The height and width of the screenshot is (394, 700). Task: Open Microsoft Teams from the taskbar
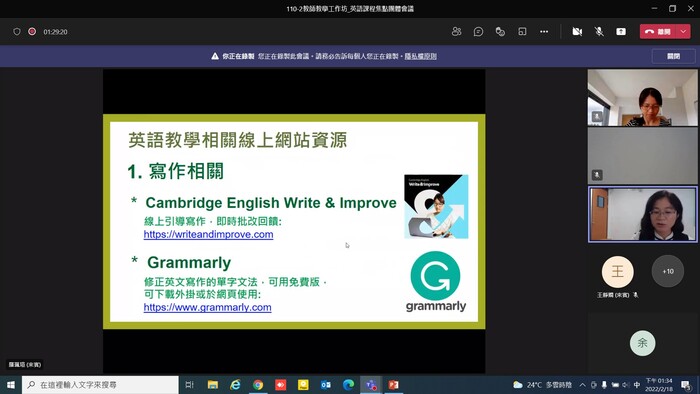(x=371, y=385)
